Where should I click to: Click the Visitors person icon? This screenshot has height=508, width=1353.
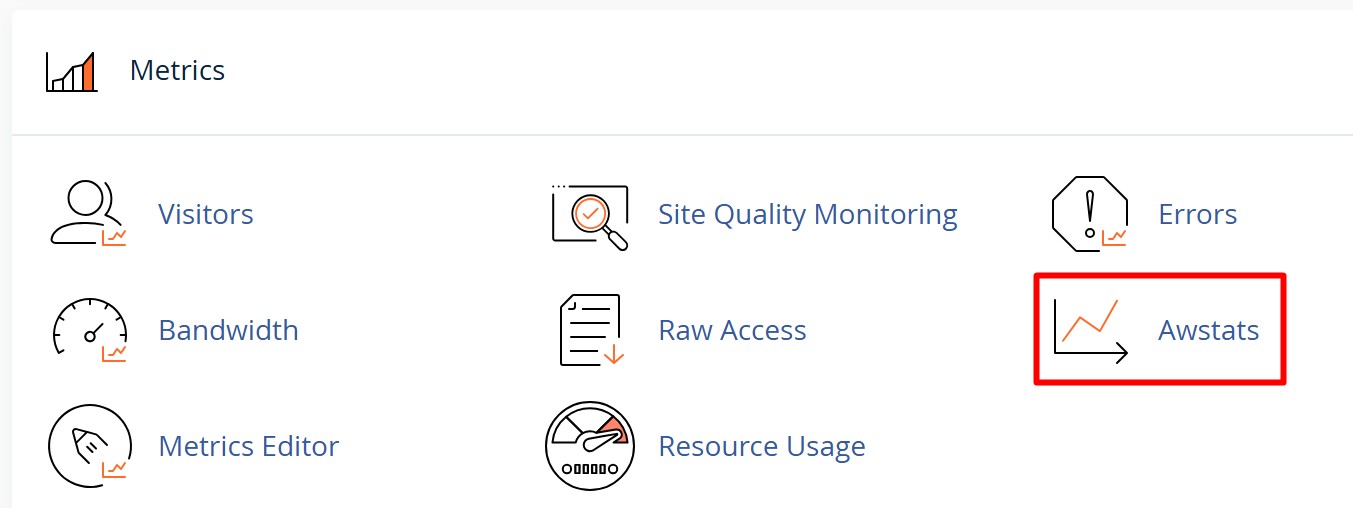pyautogui.click(x=88, y=214)
